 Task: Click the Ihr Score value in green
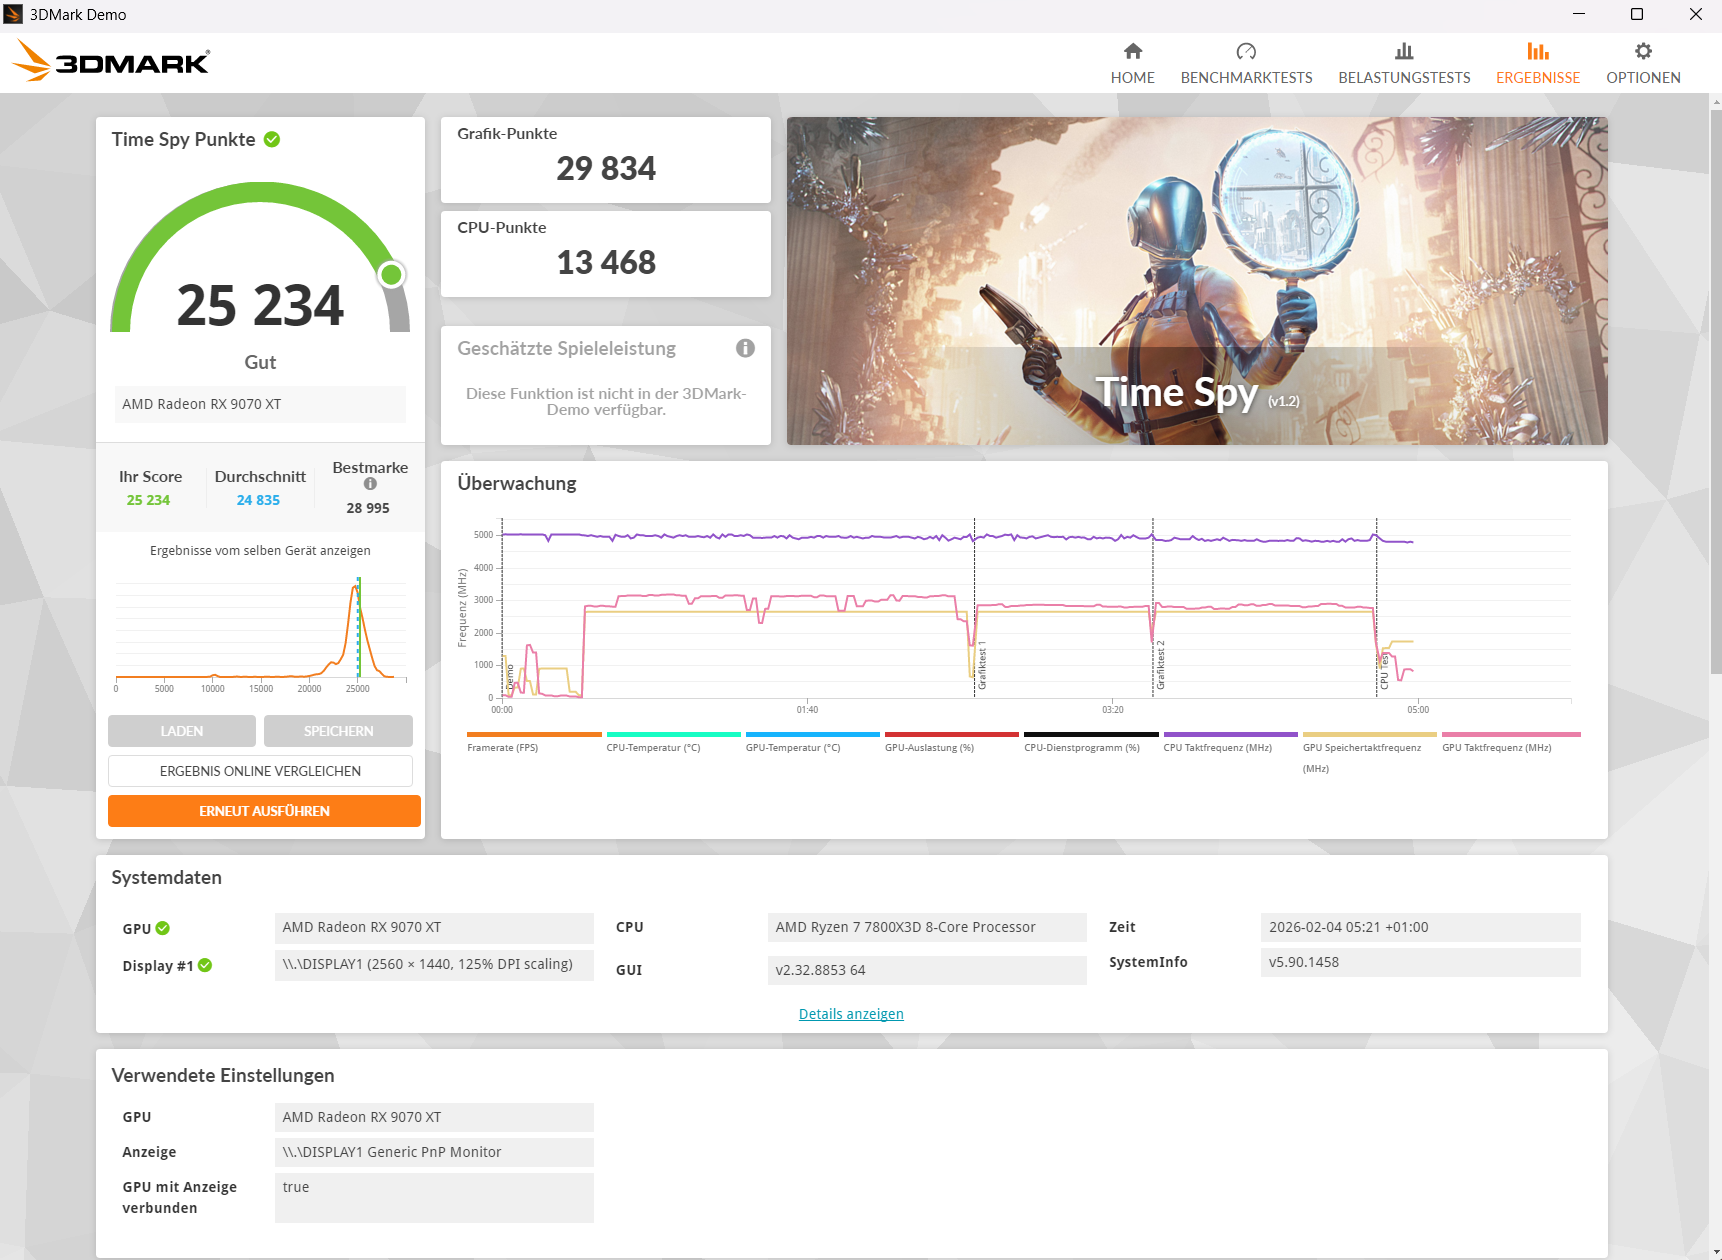(148, 500)
